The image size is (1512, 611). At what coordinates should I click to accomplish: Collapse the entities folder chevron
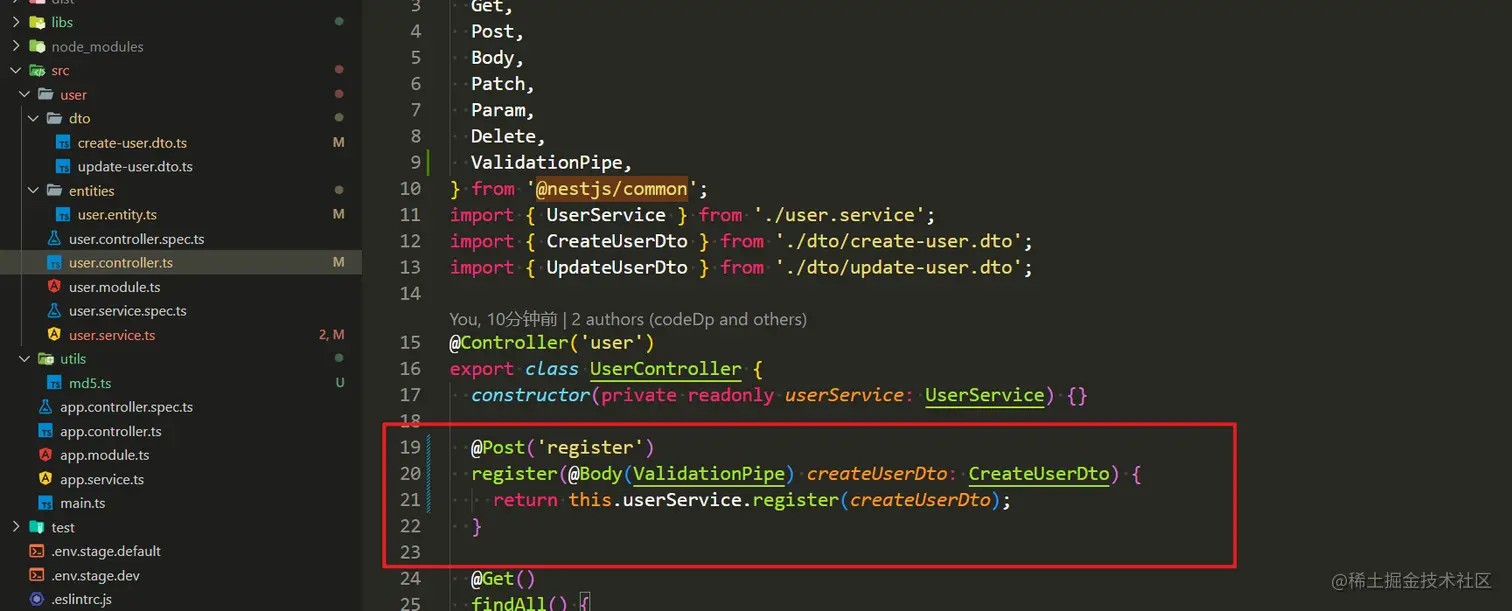[x=34, y=190]
